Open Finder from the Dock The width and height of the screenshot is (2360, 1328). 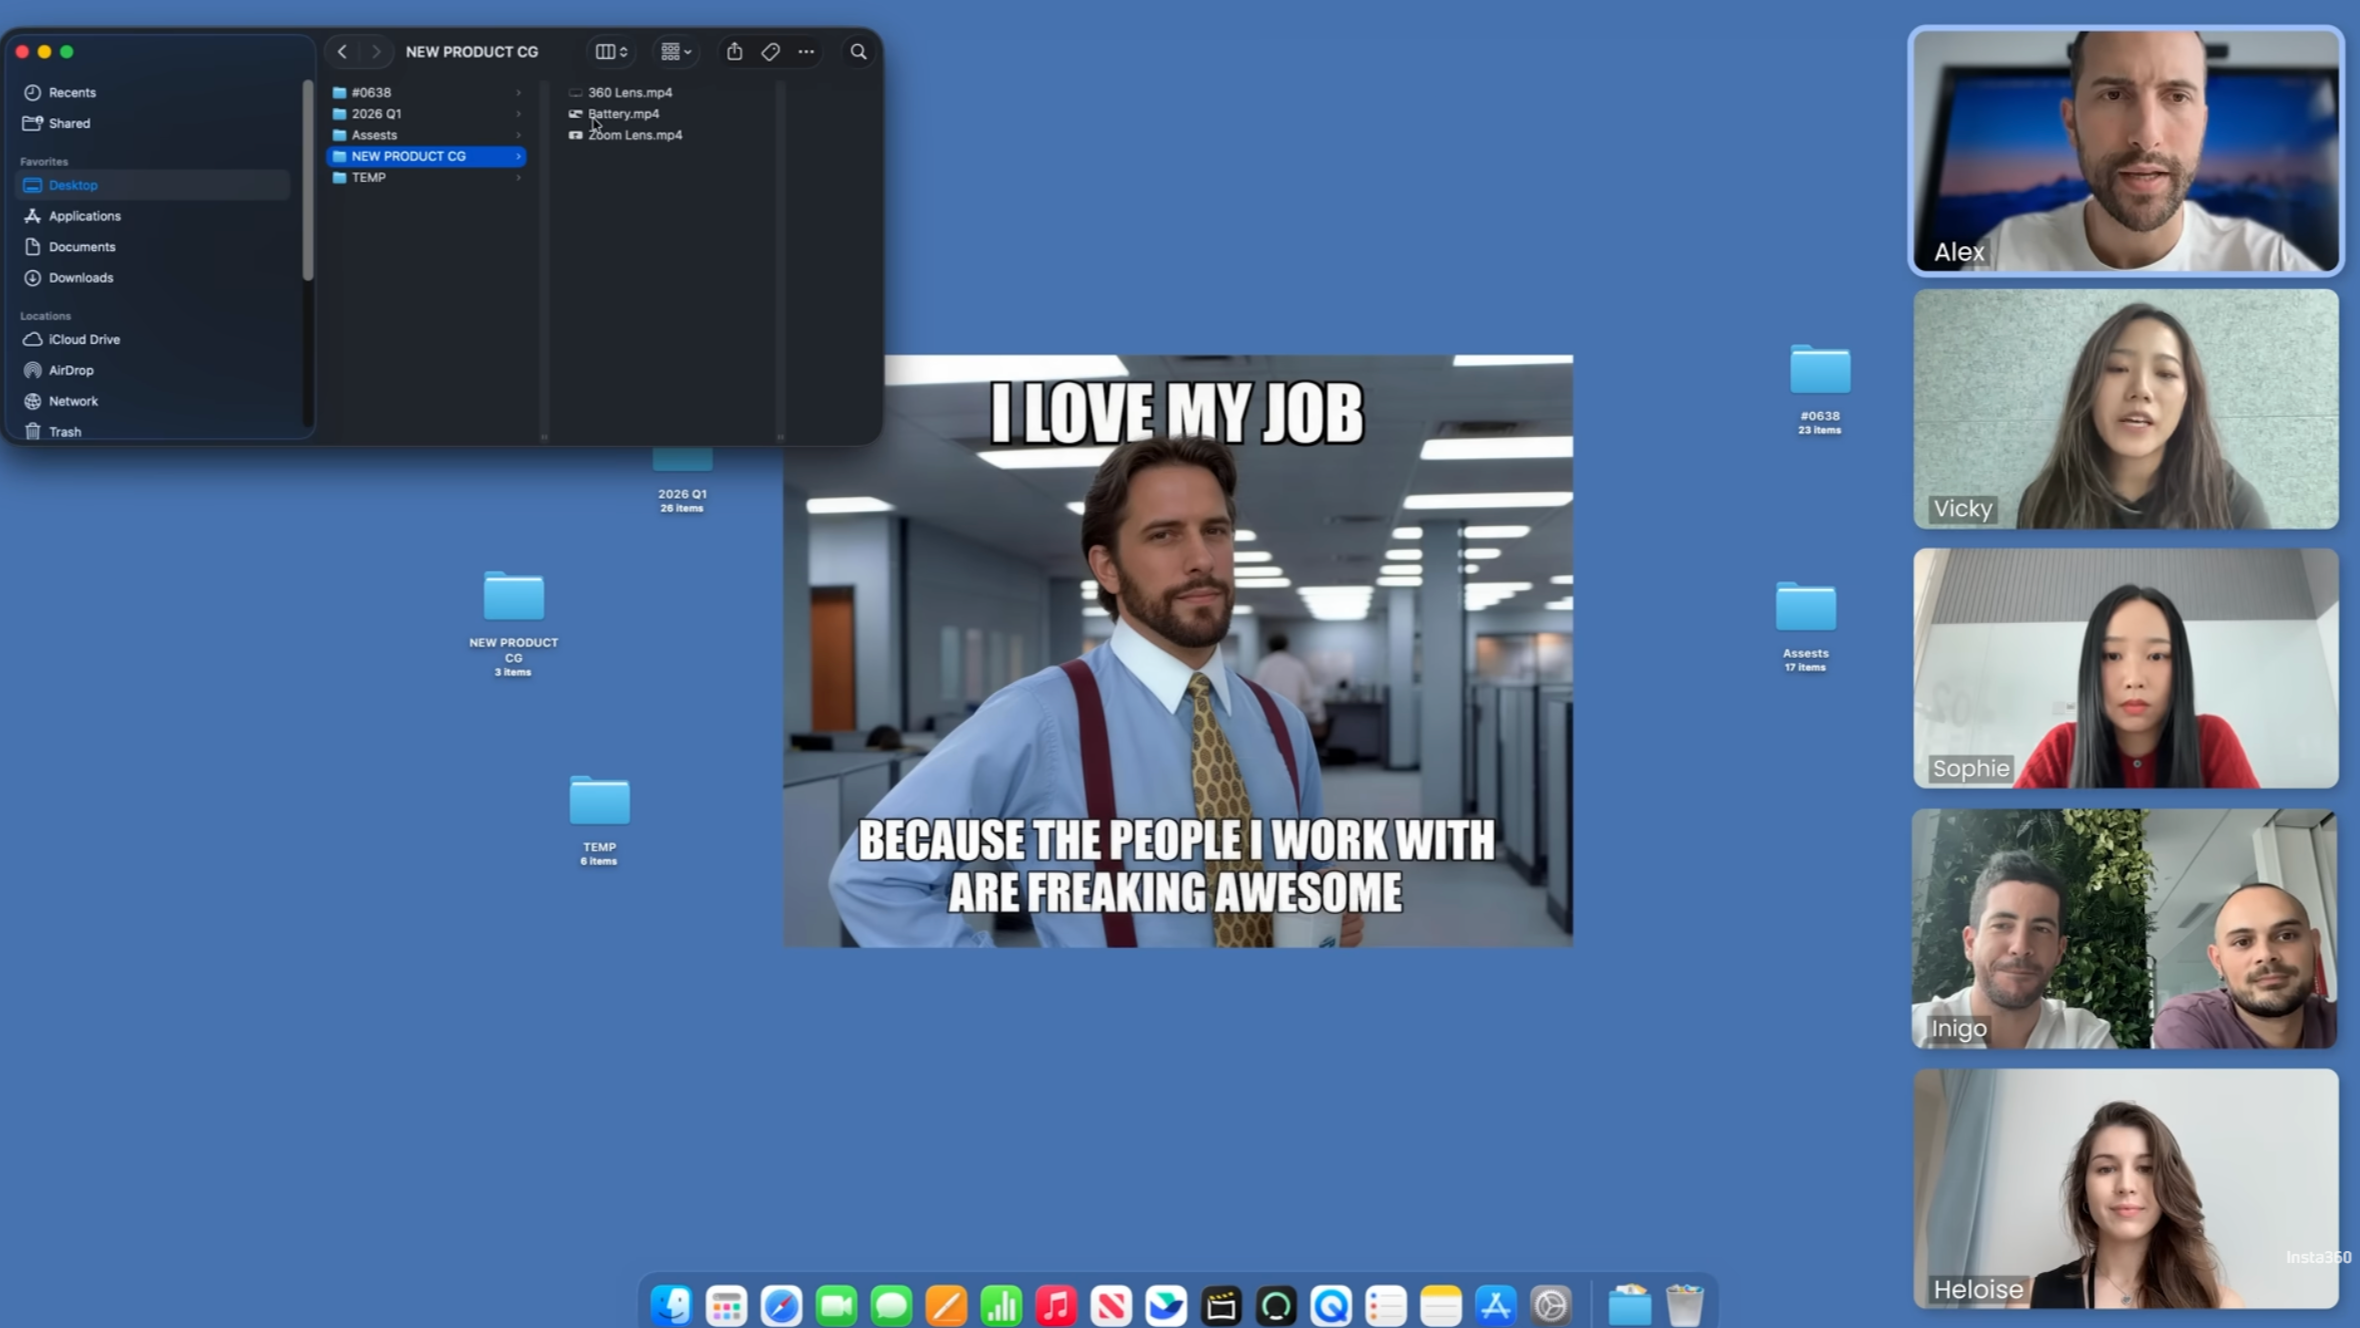(x=671, y=1306)
